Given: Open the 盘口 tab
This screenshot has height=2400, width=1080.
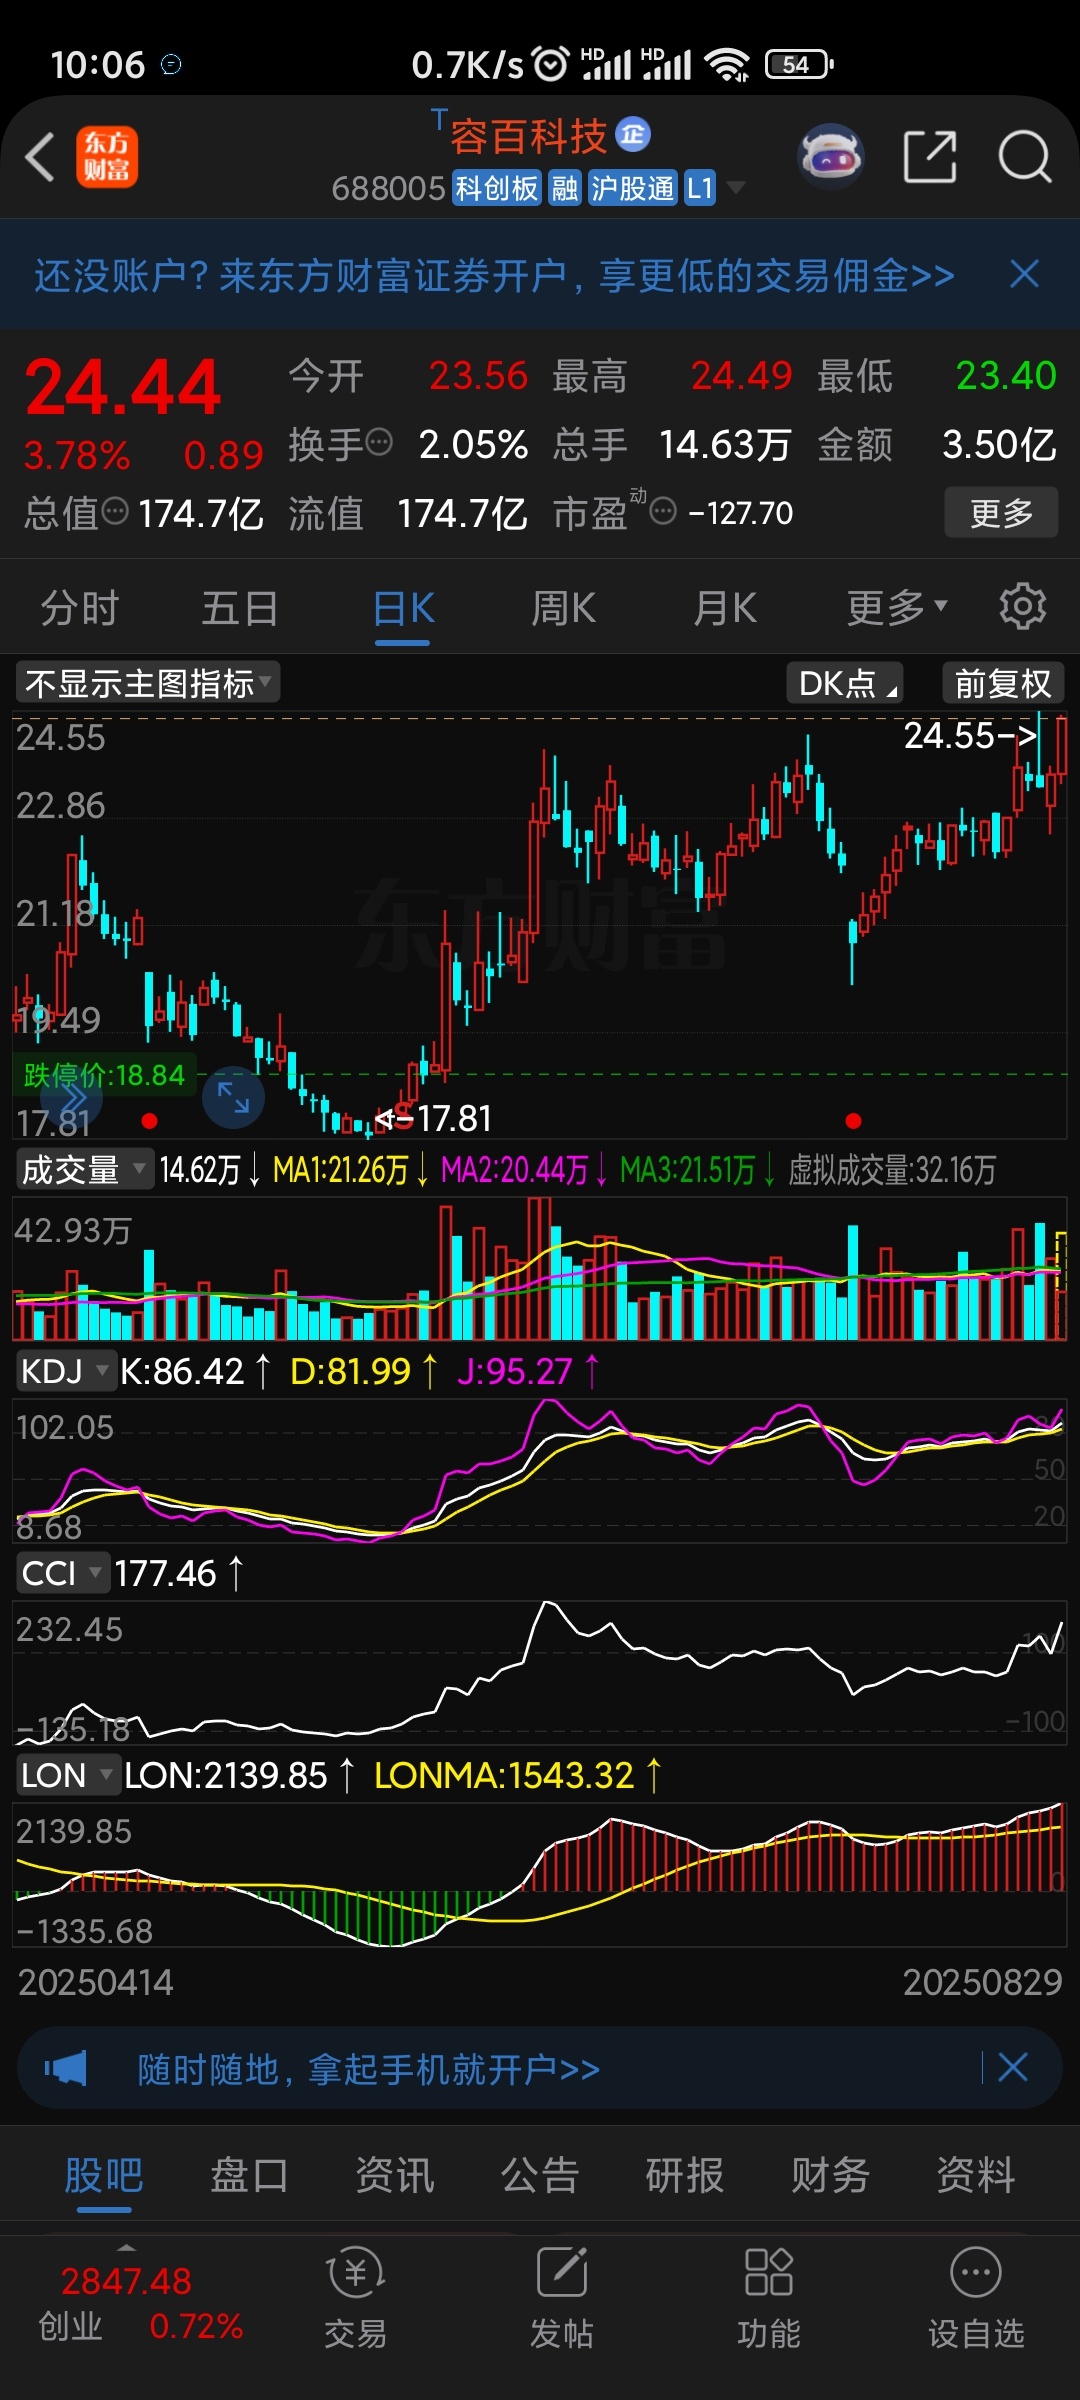Looking at the screenshot, I should point(249,2175).
